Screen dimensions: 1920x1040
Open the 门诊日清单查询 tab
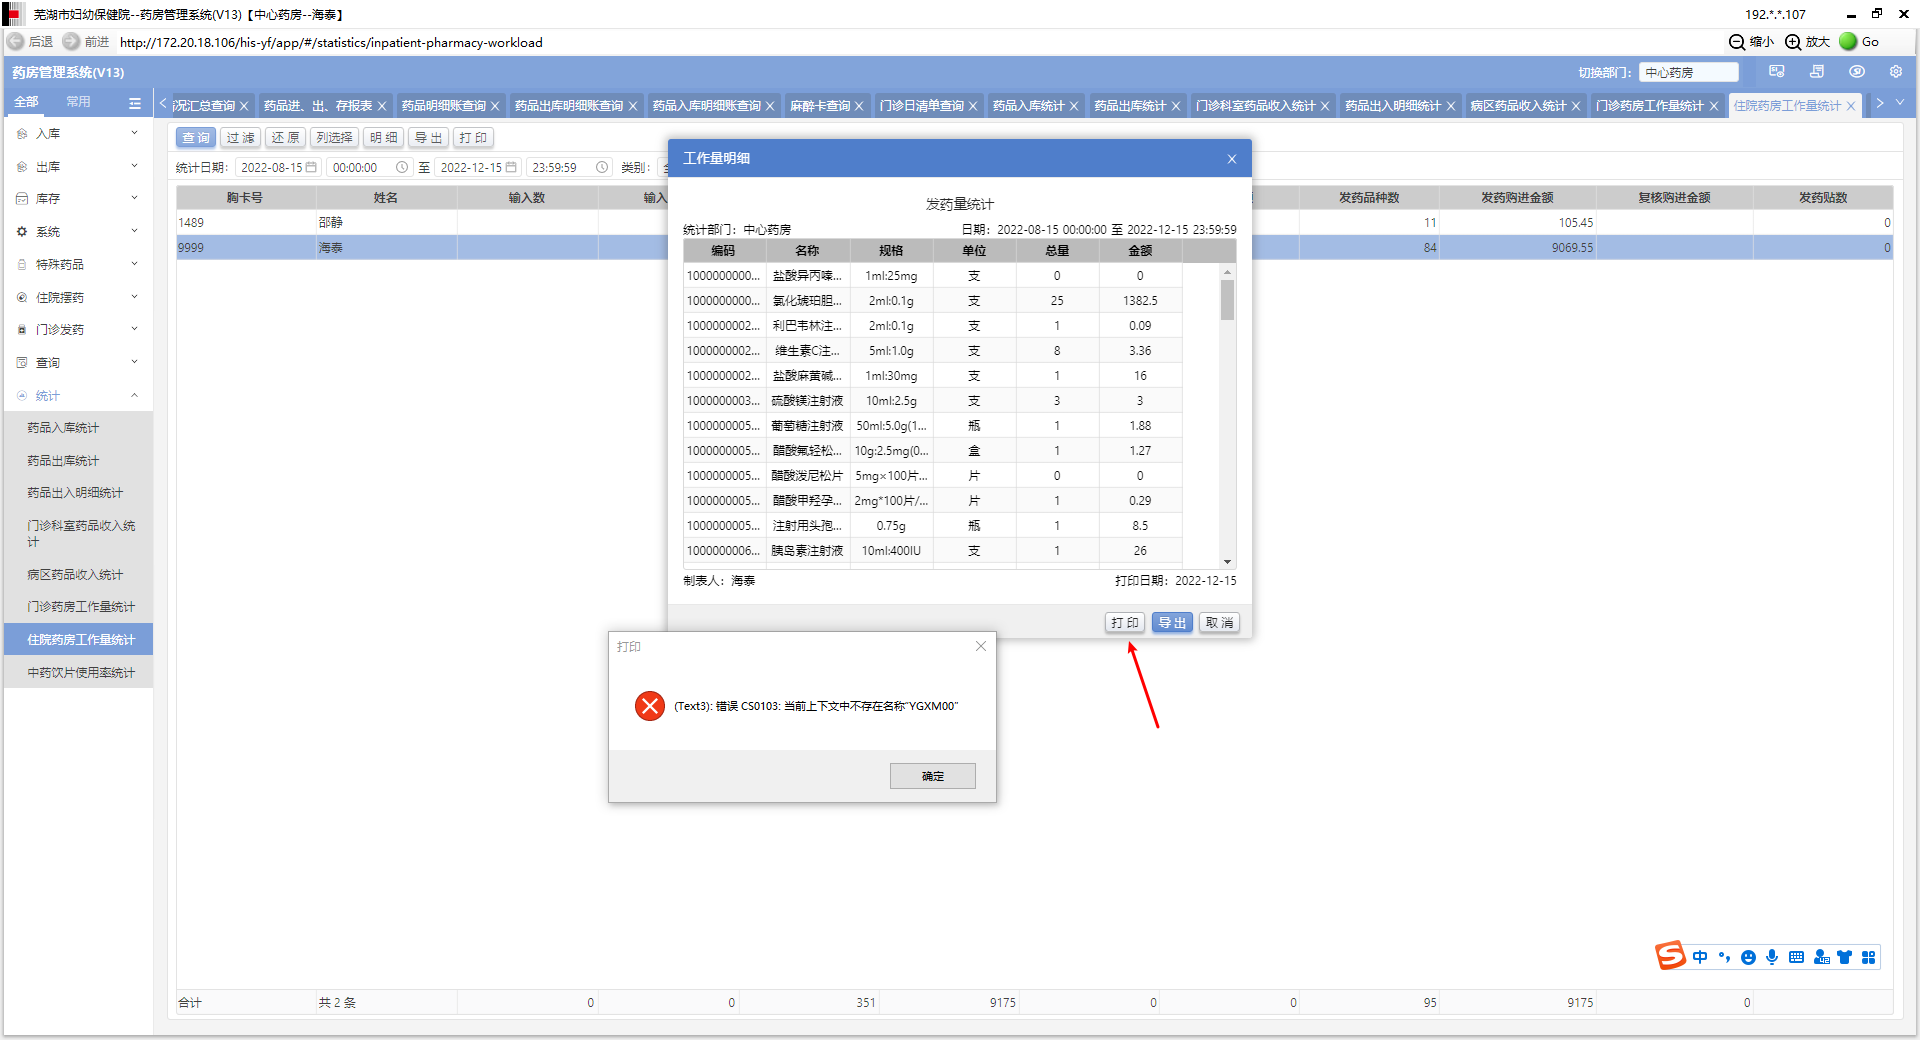coord(922,106)
